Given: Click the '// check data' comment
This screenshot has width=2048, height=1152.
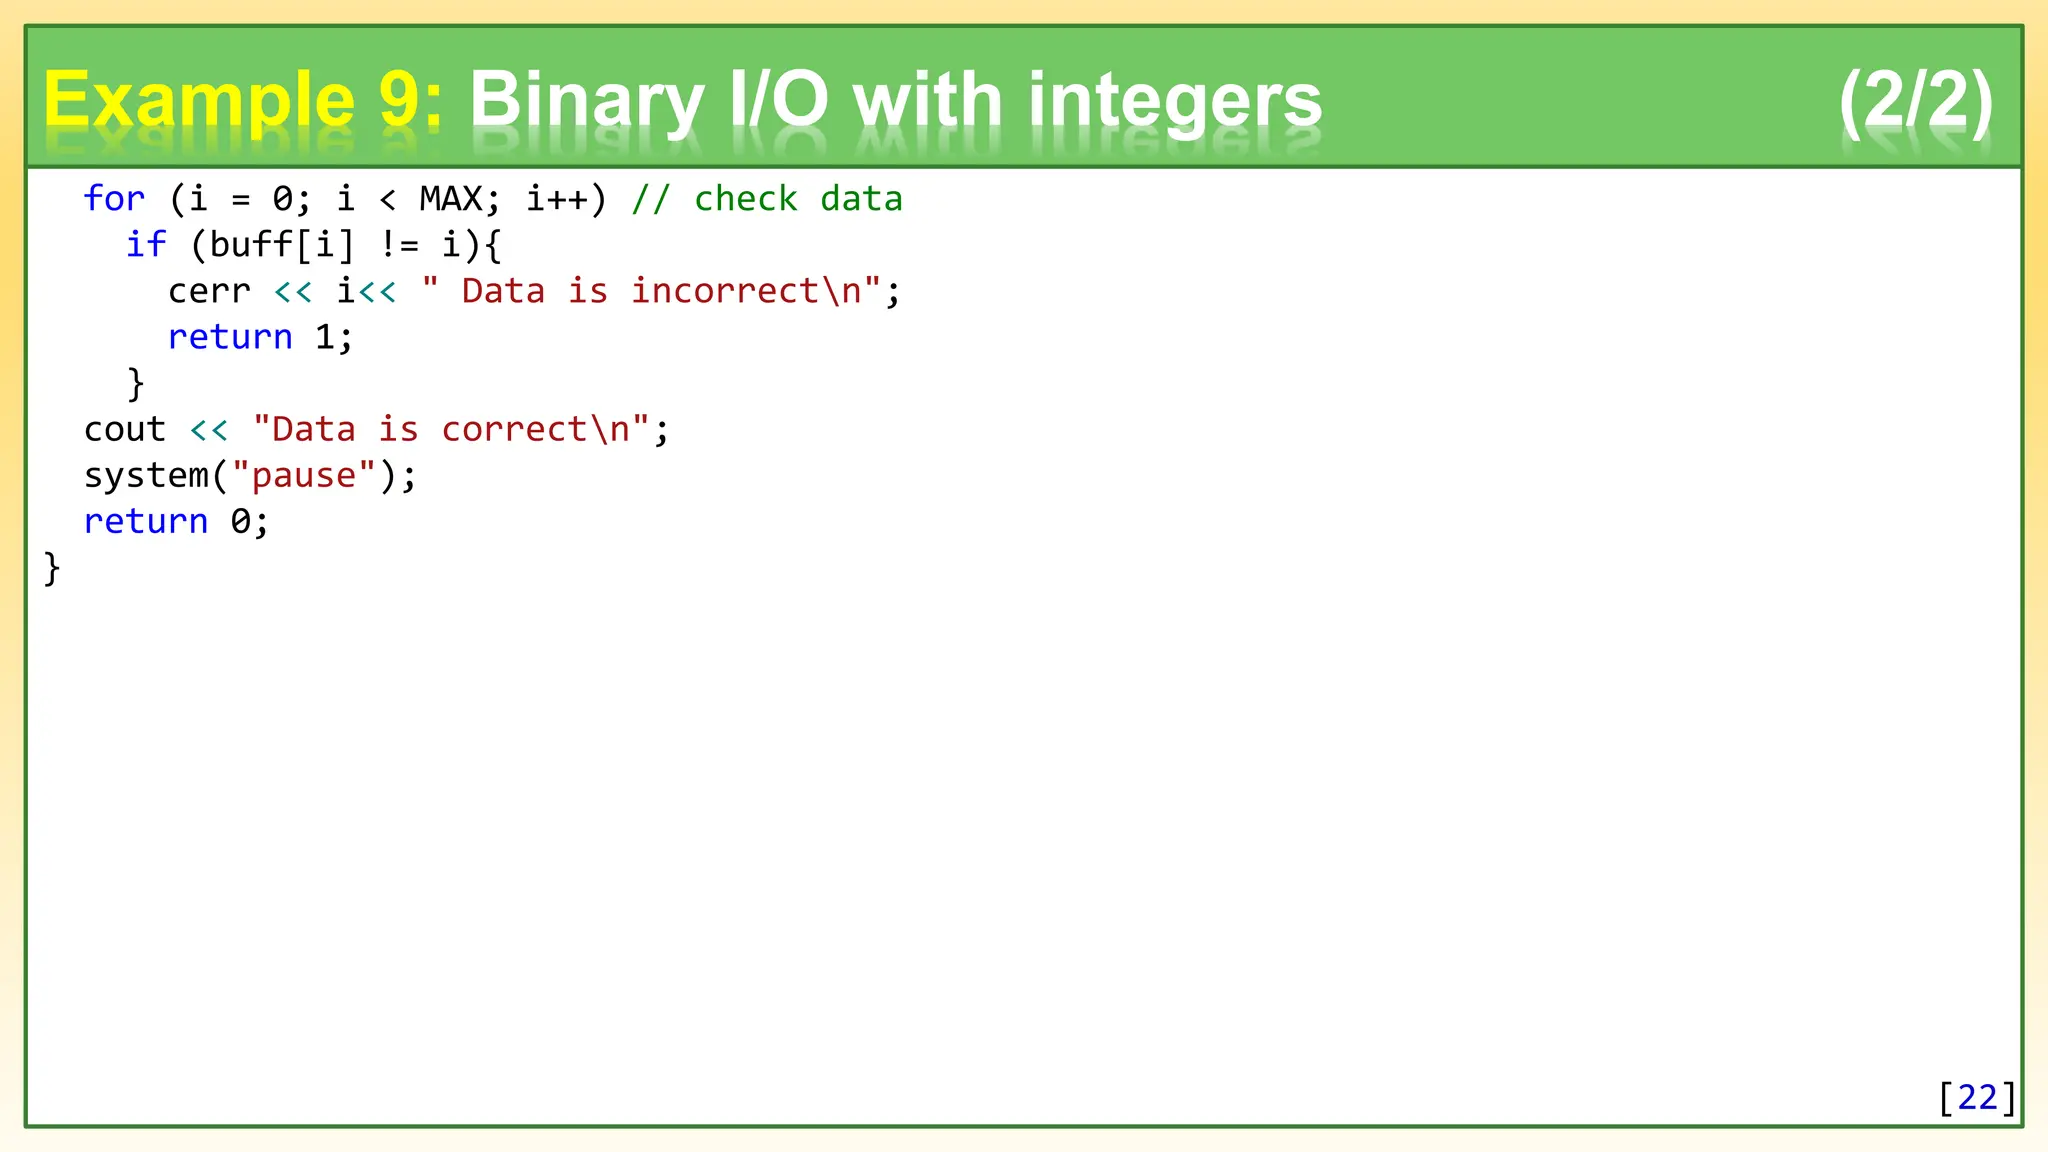Looking at the screenshot, I should 766,198.
